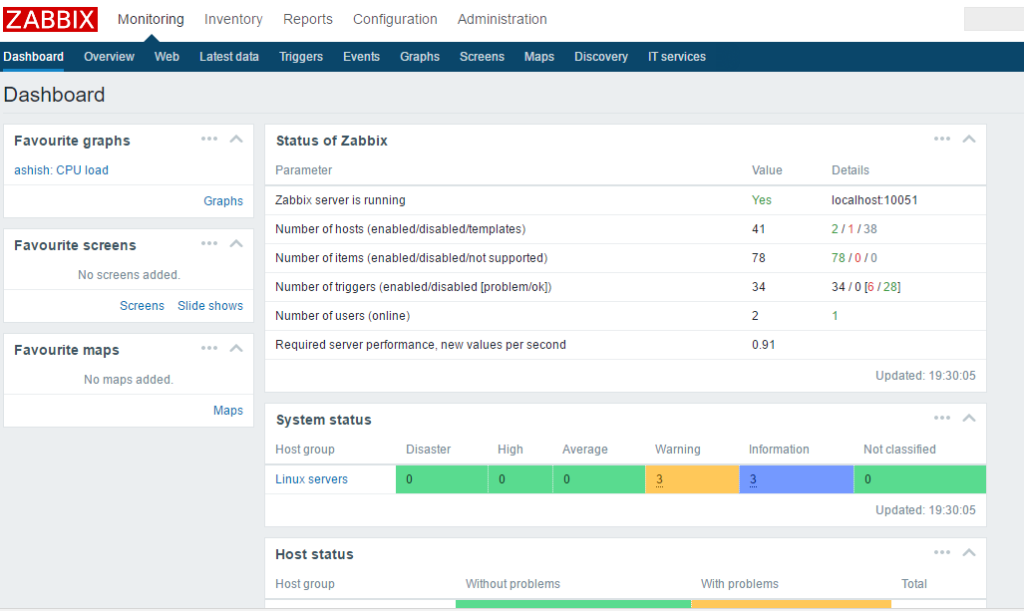
Task: Open the Favourite maps widget menu
Action: 209,348
